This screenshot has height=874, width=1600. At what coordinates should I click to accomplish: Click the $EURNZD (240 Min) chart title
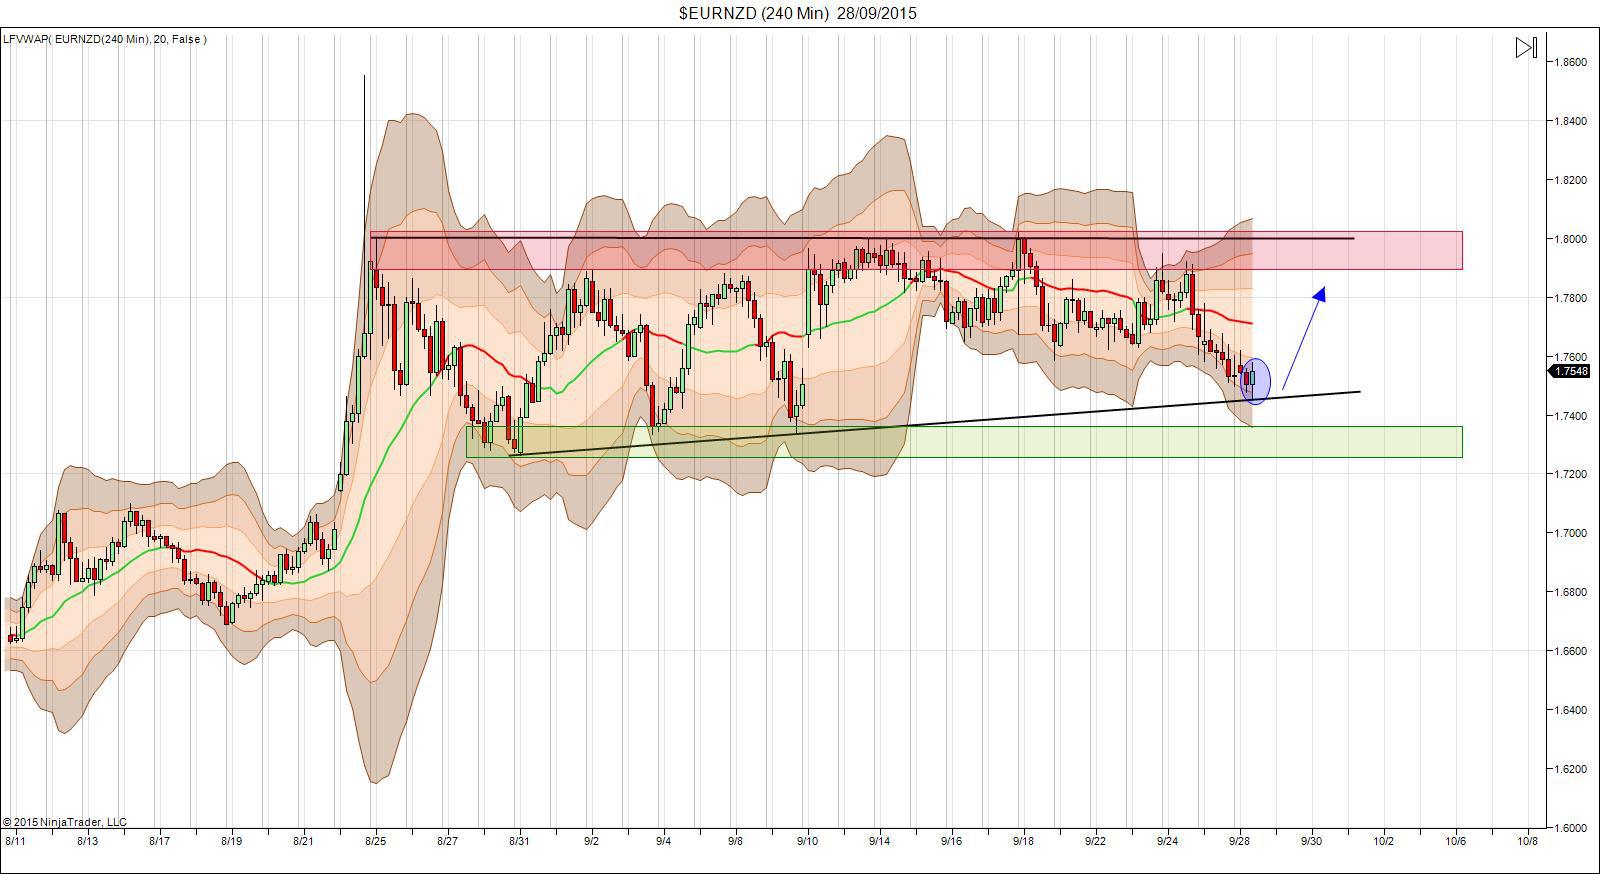[x=797, y=13]
